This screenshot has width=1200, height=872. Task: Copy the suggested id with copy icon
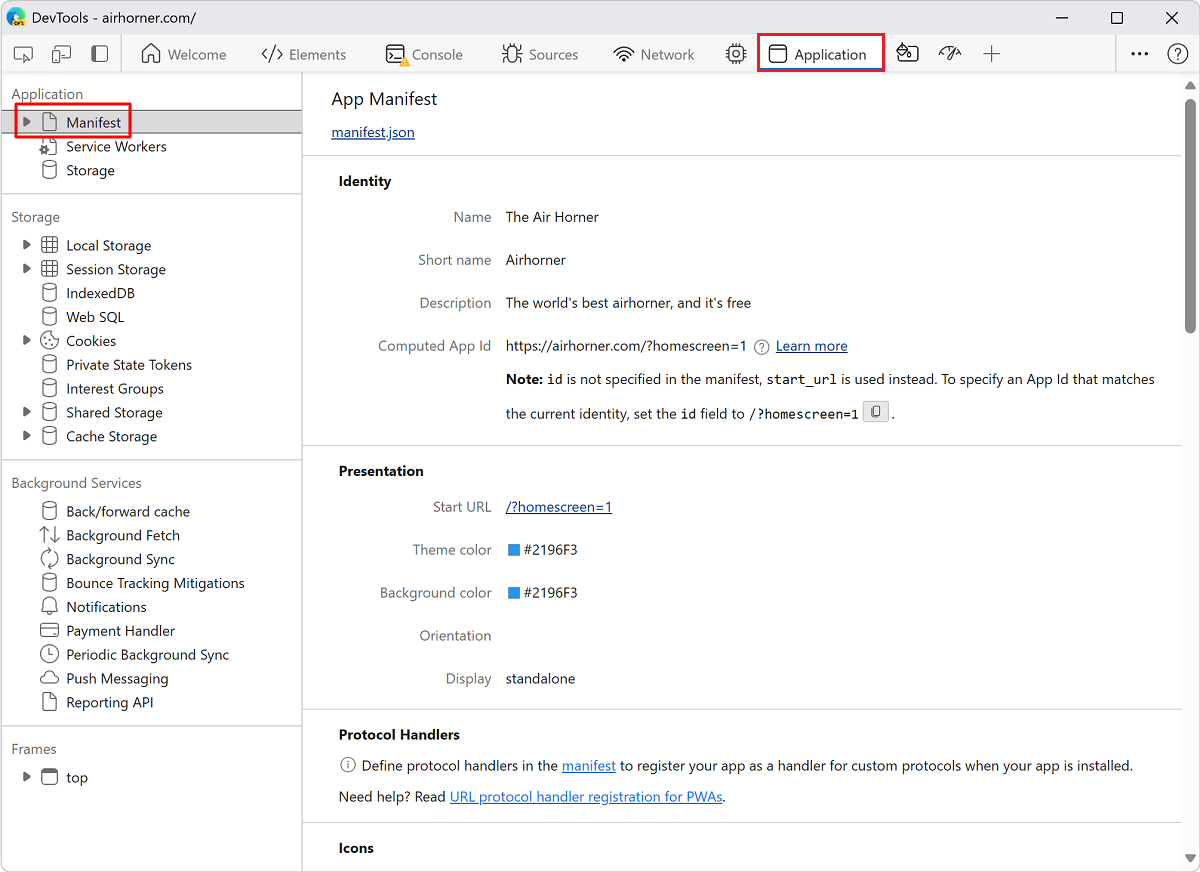pyautogui.click(x=876, y=412)
